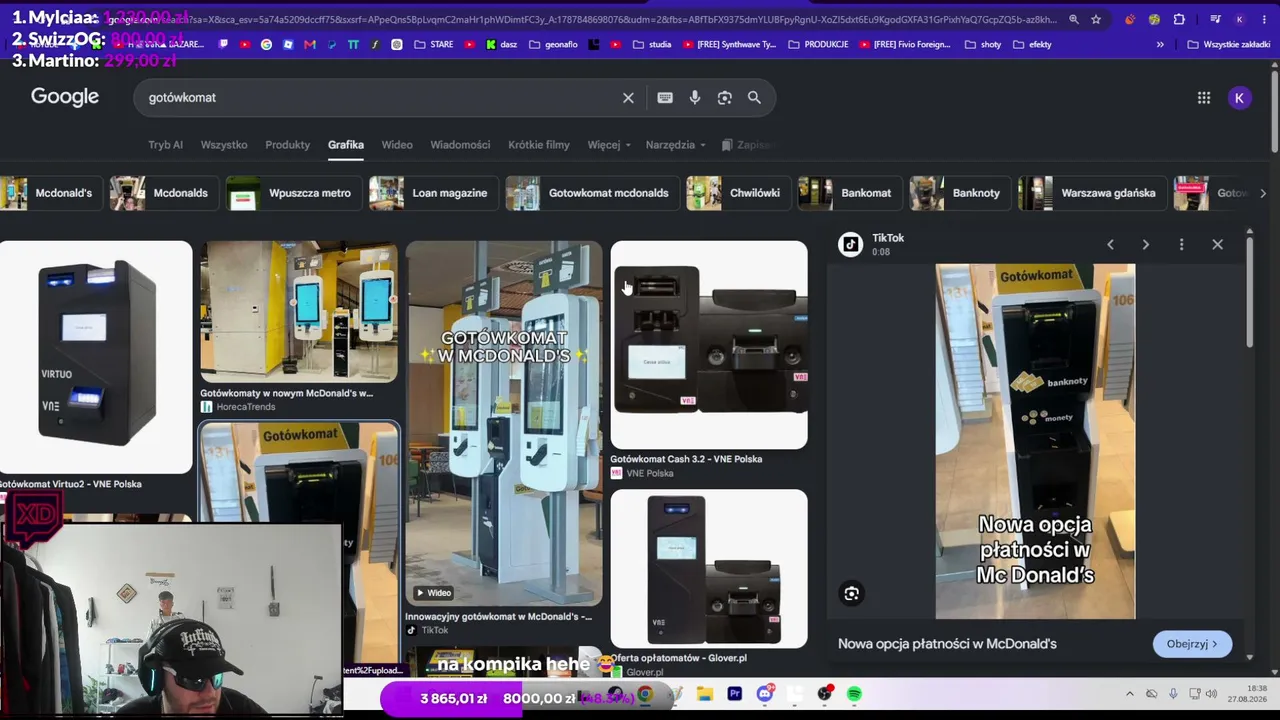Screen dimensions: 1280x720
Task: Open Premiere Pro from the taskbar
Action: pos(735,694)
